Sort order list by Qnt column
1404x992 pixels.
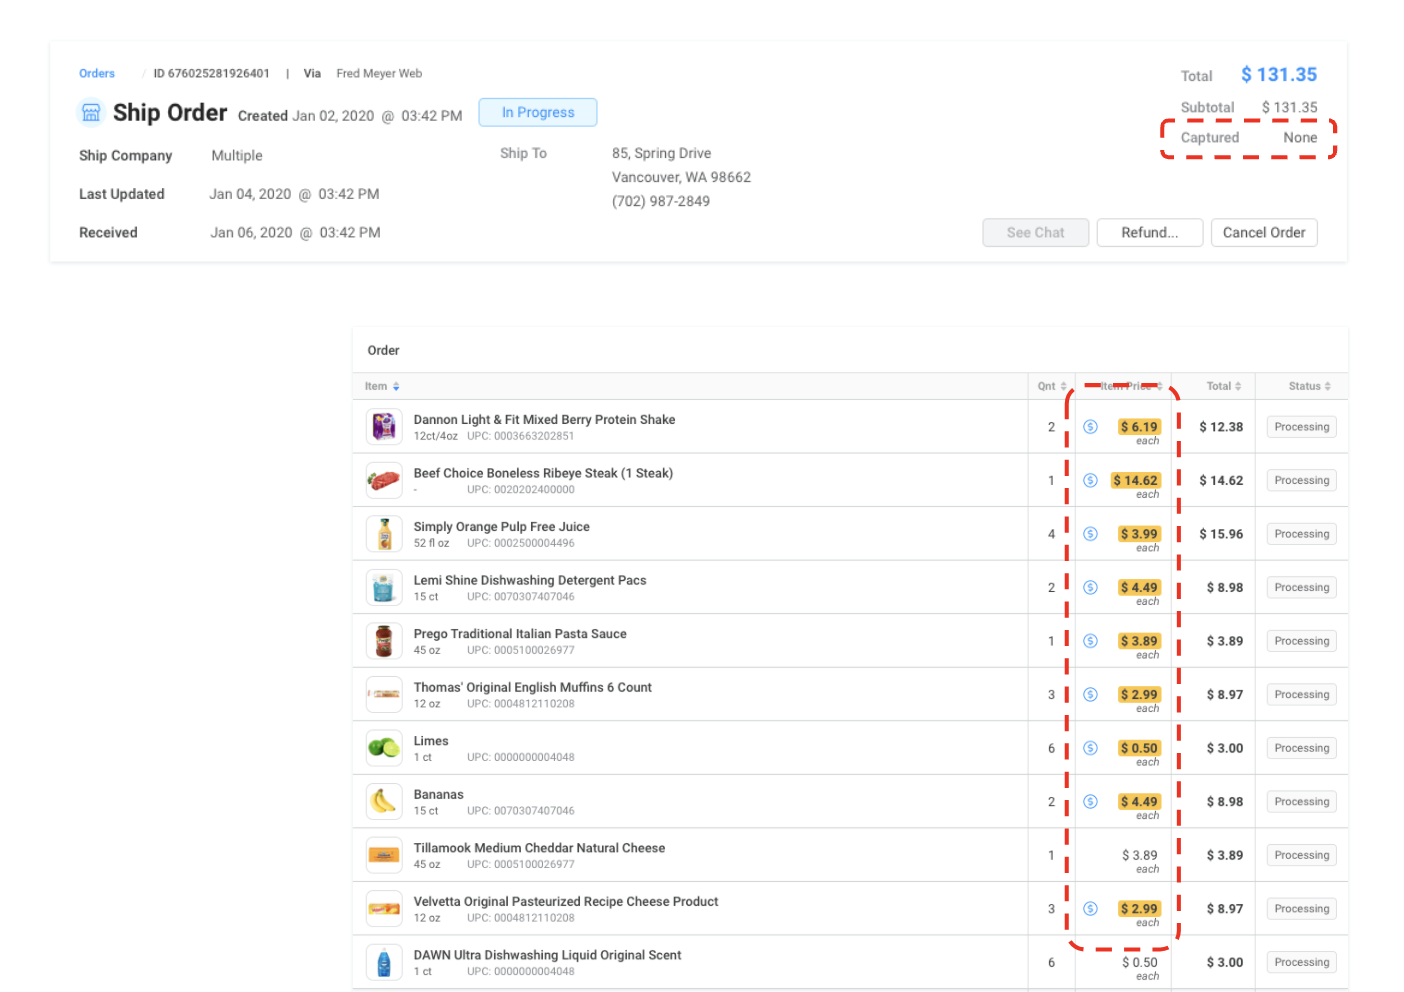(x=1051, y=387)
